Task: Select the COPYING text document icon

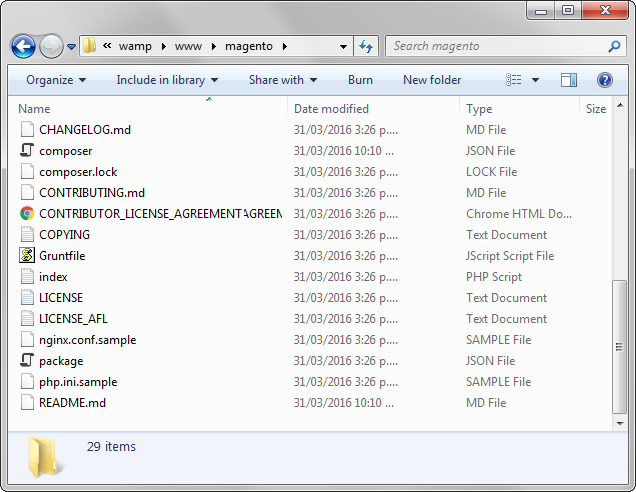Action: (27, 234)
